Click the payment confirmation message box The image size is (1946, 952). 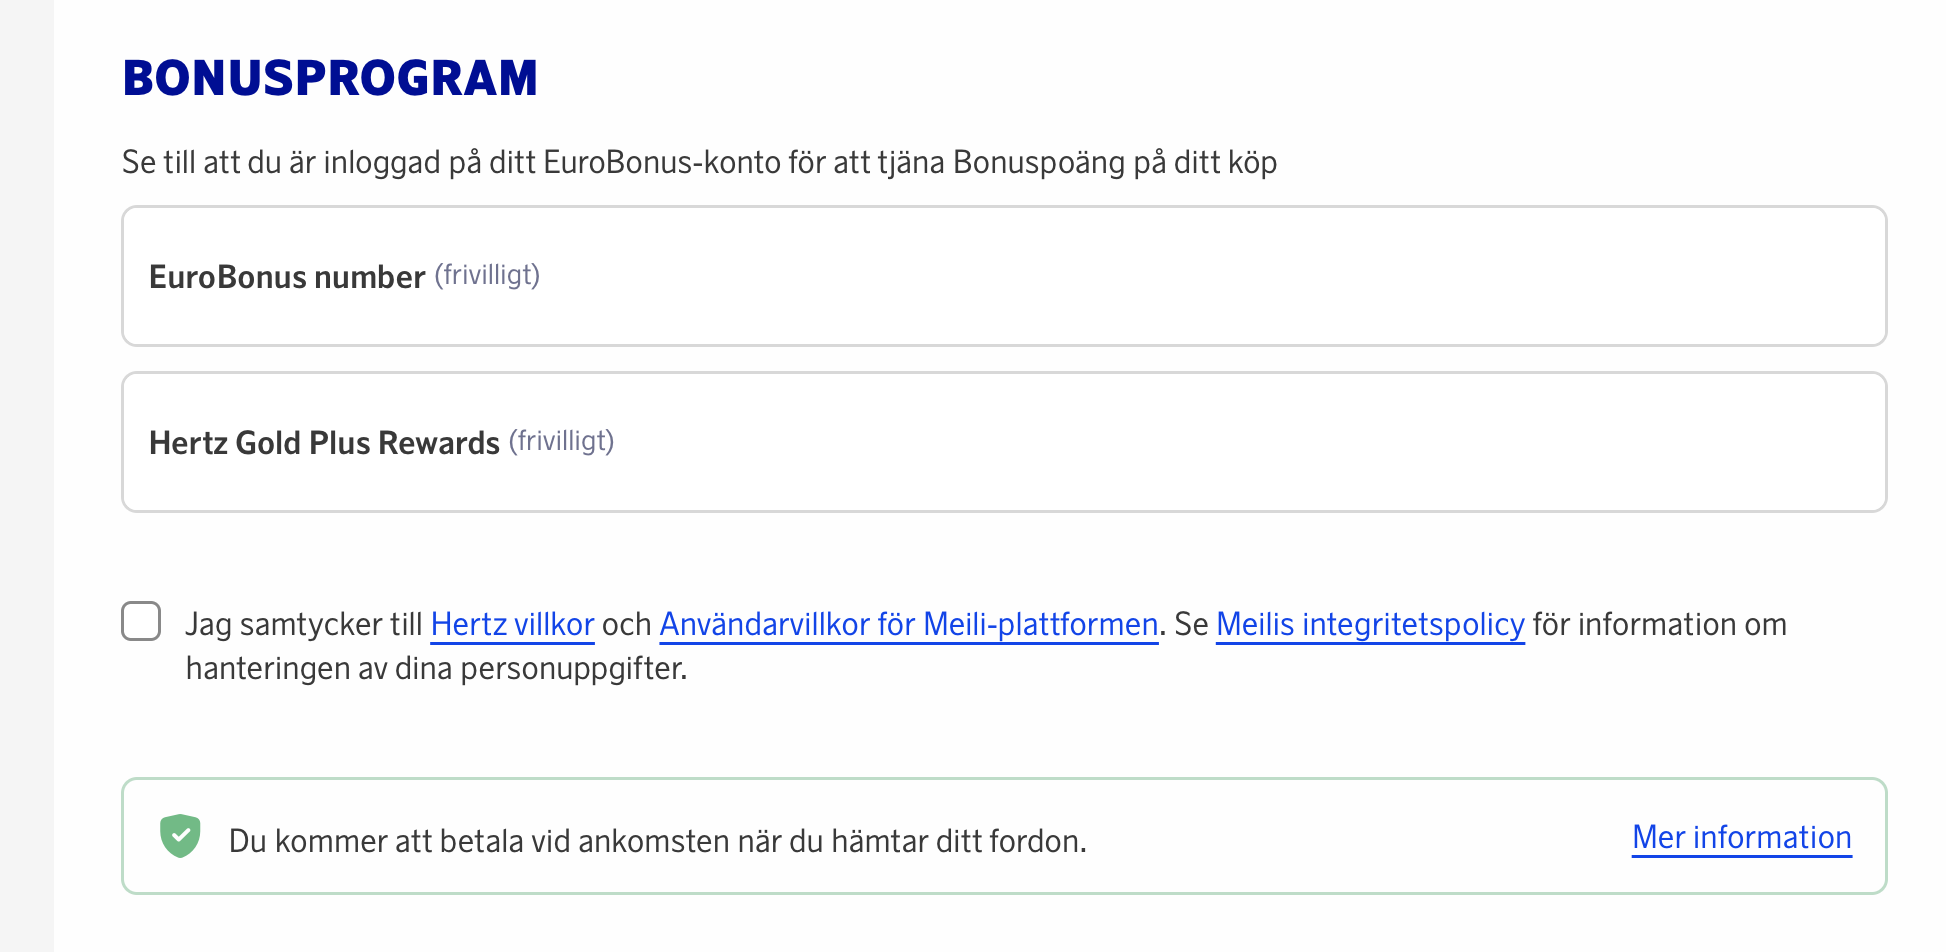tap(1000, 836)
